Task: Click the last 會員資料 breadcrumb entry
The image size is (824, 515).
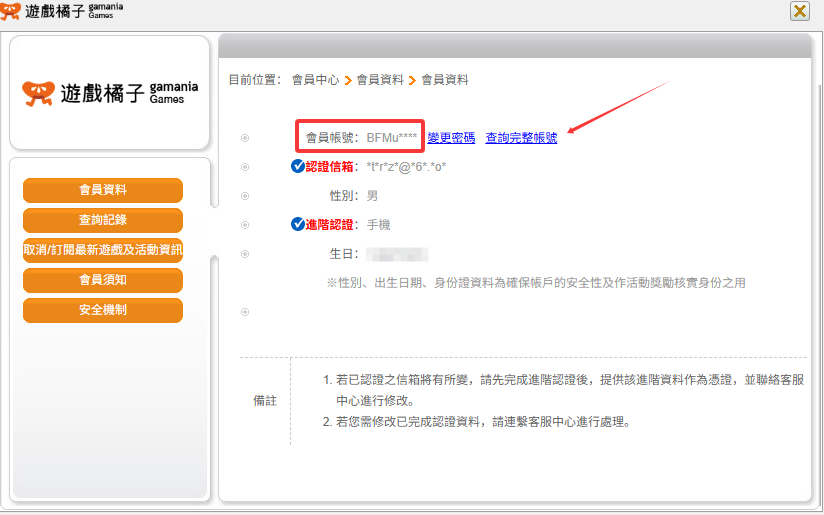Action: click(x=445, y=79)
